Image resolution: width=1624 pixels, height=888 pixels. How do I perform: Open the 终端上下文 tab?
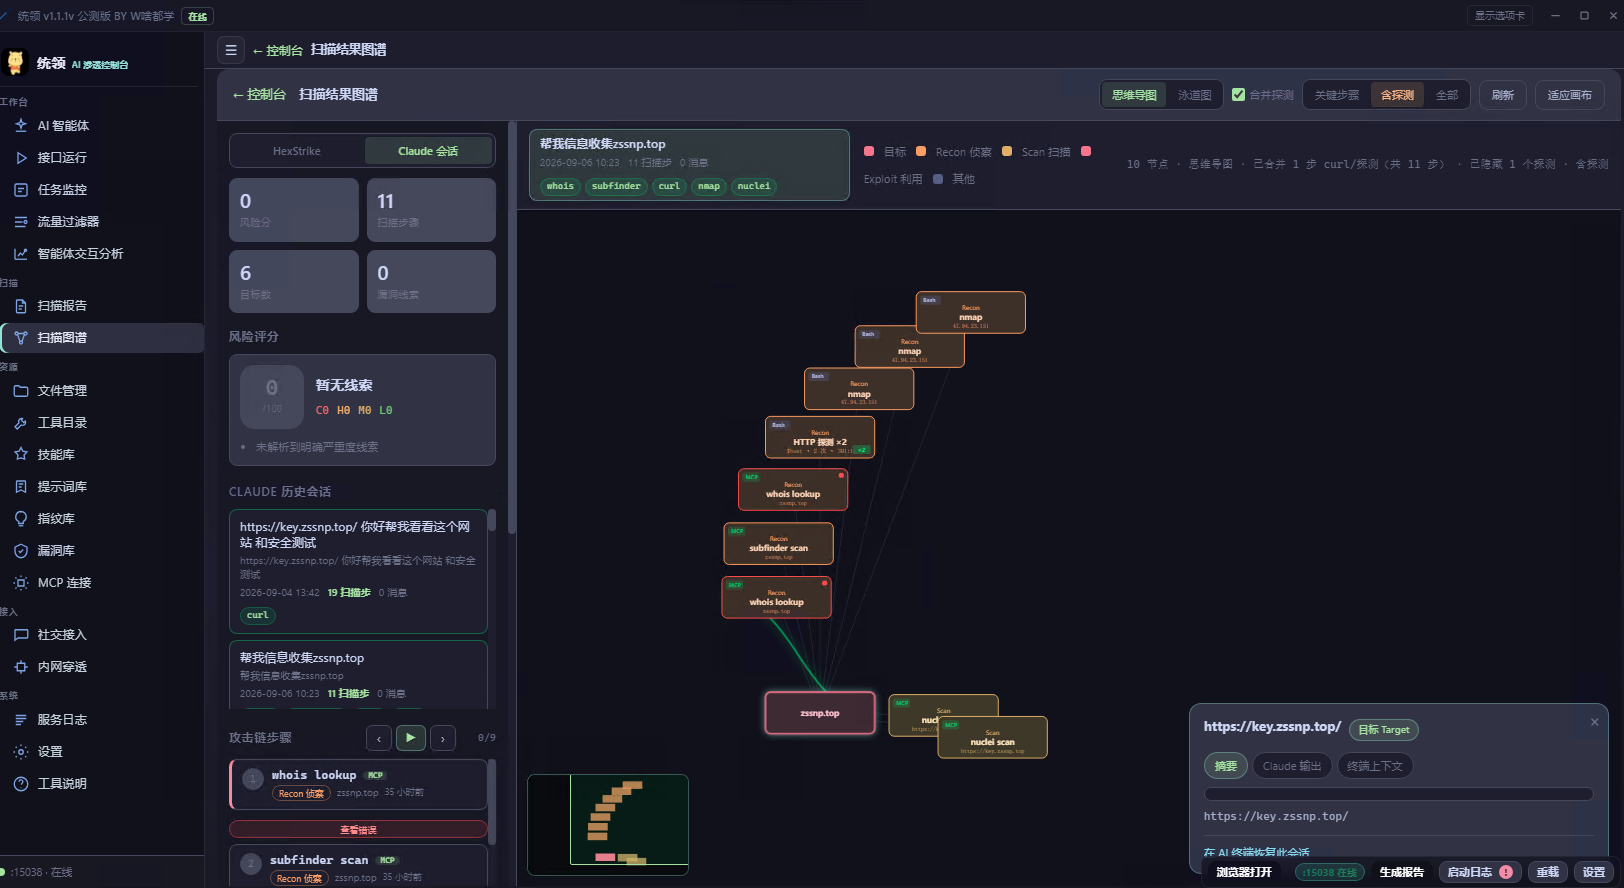(1375, 766)
